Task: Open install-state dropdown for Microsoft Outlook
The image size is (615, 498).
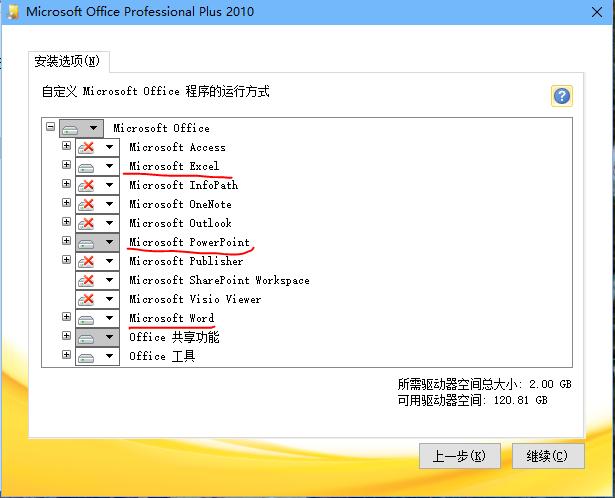Action: (98, 224)
